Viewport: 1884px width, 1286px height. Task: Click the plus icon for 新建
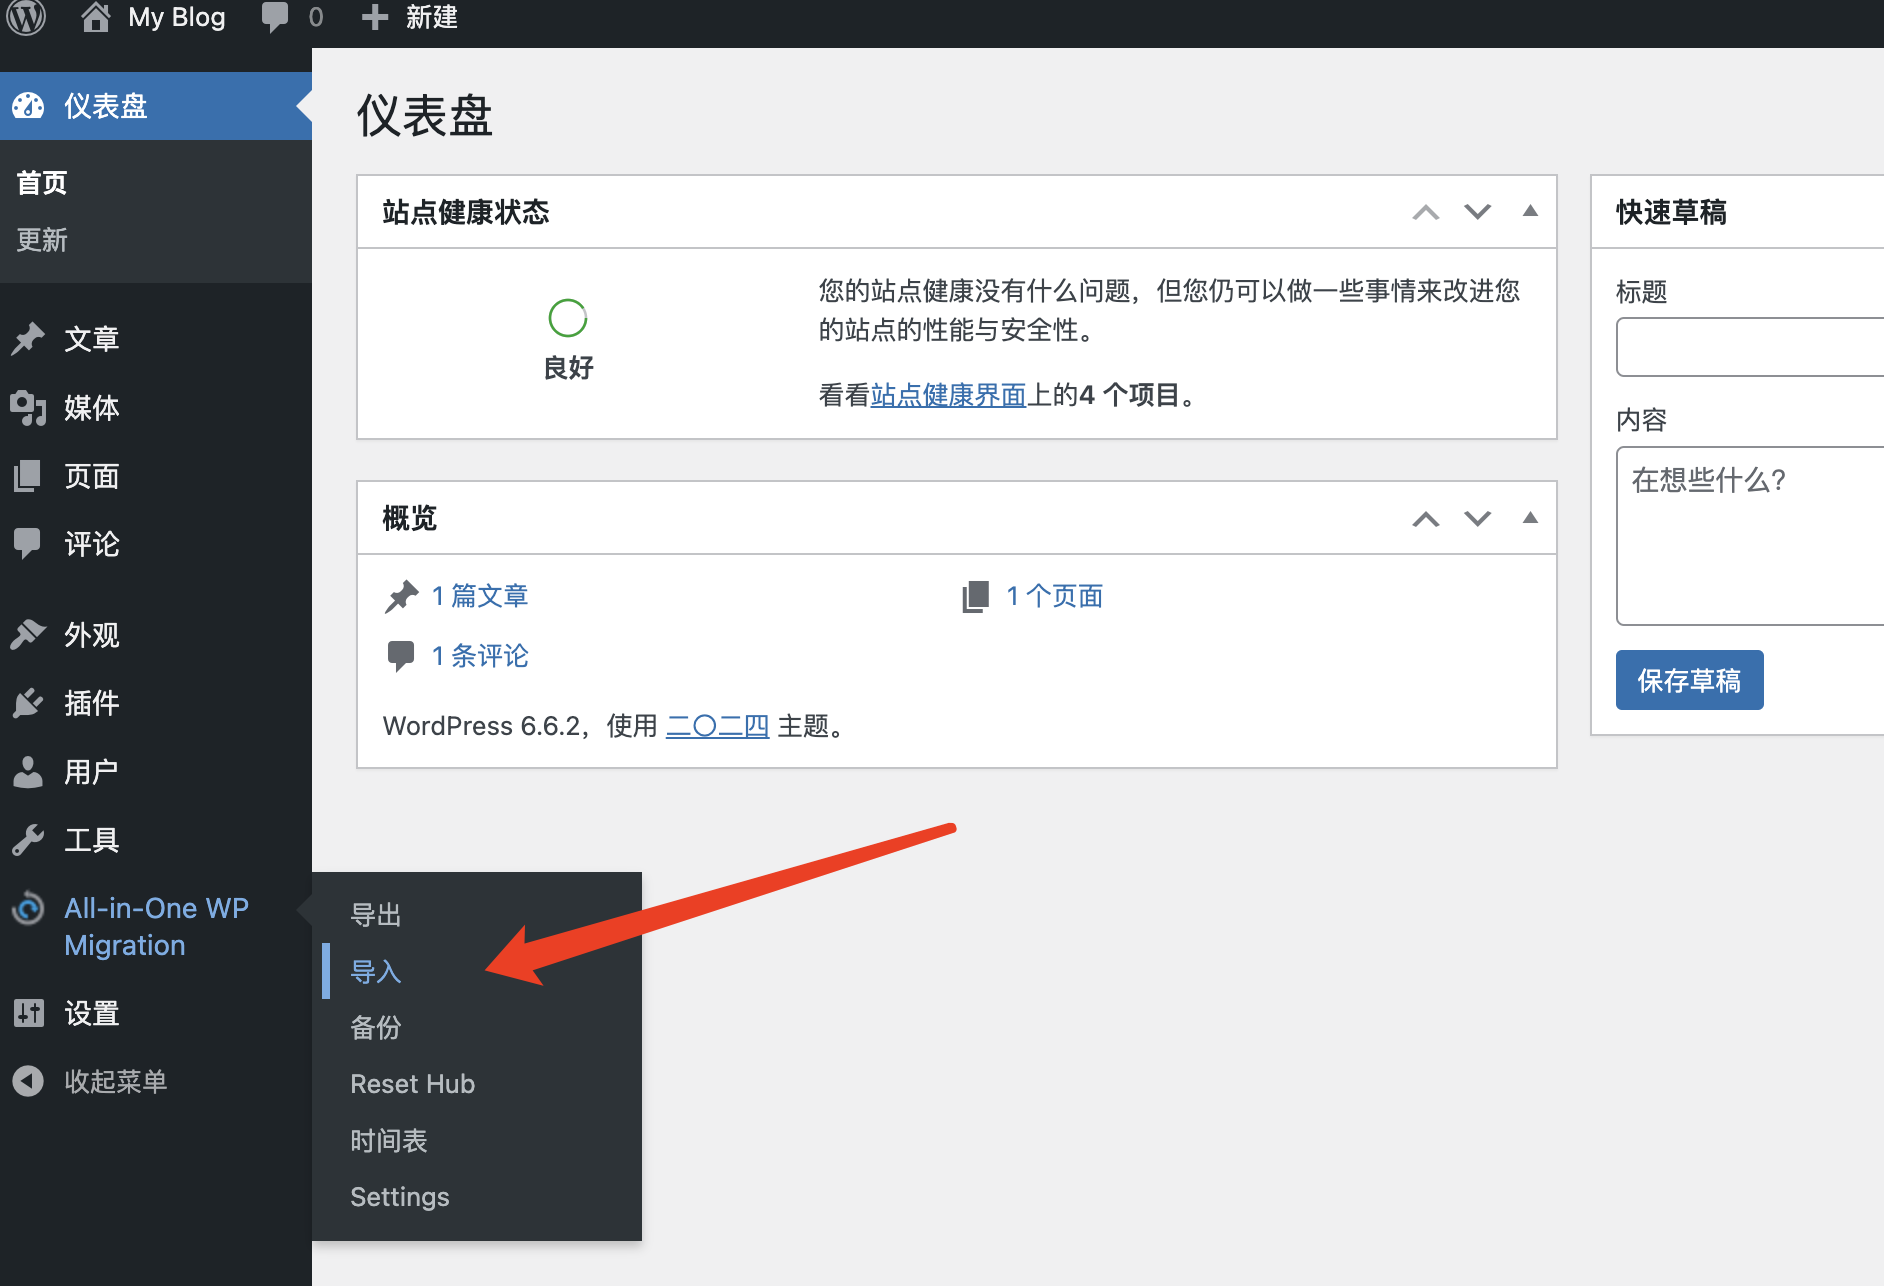click(x=374, y=17)
